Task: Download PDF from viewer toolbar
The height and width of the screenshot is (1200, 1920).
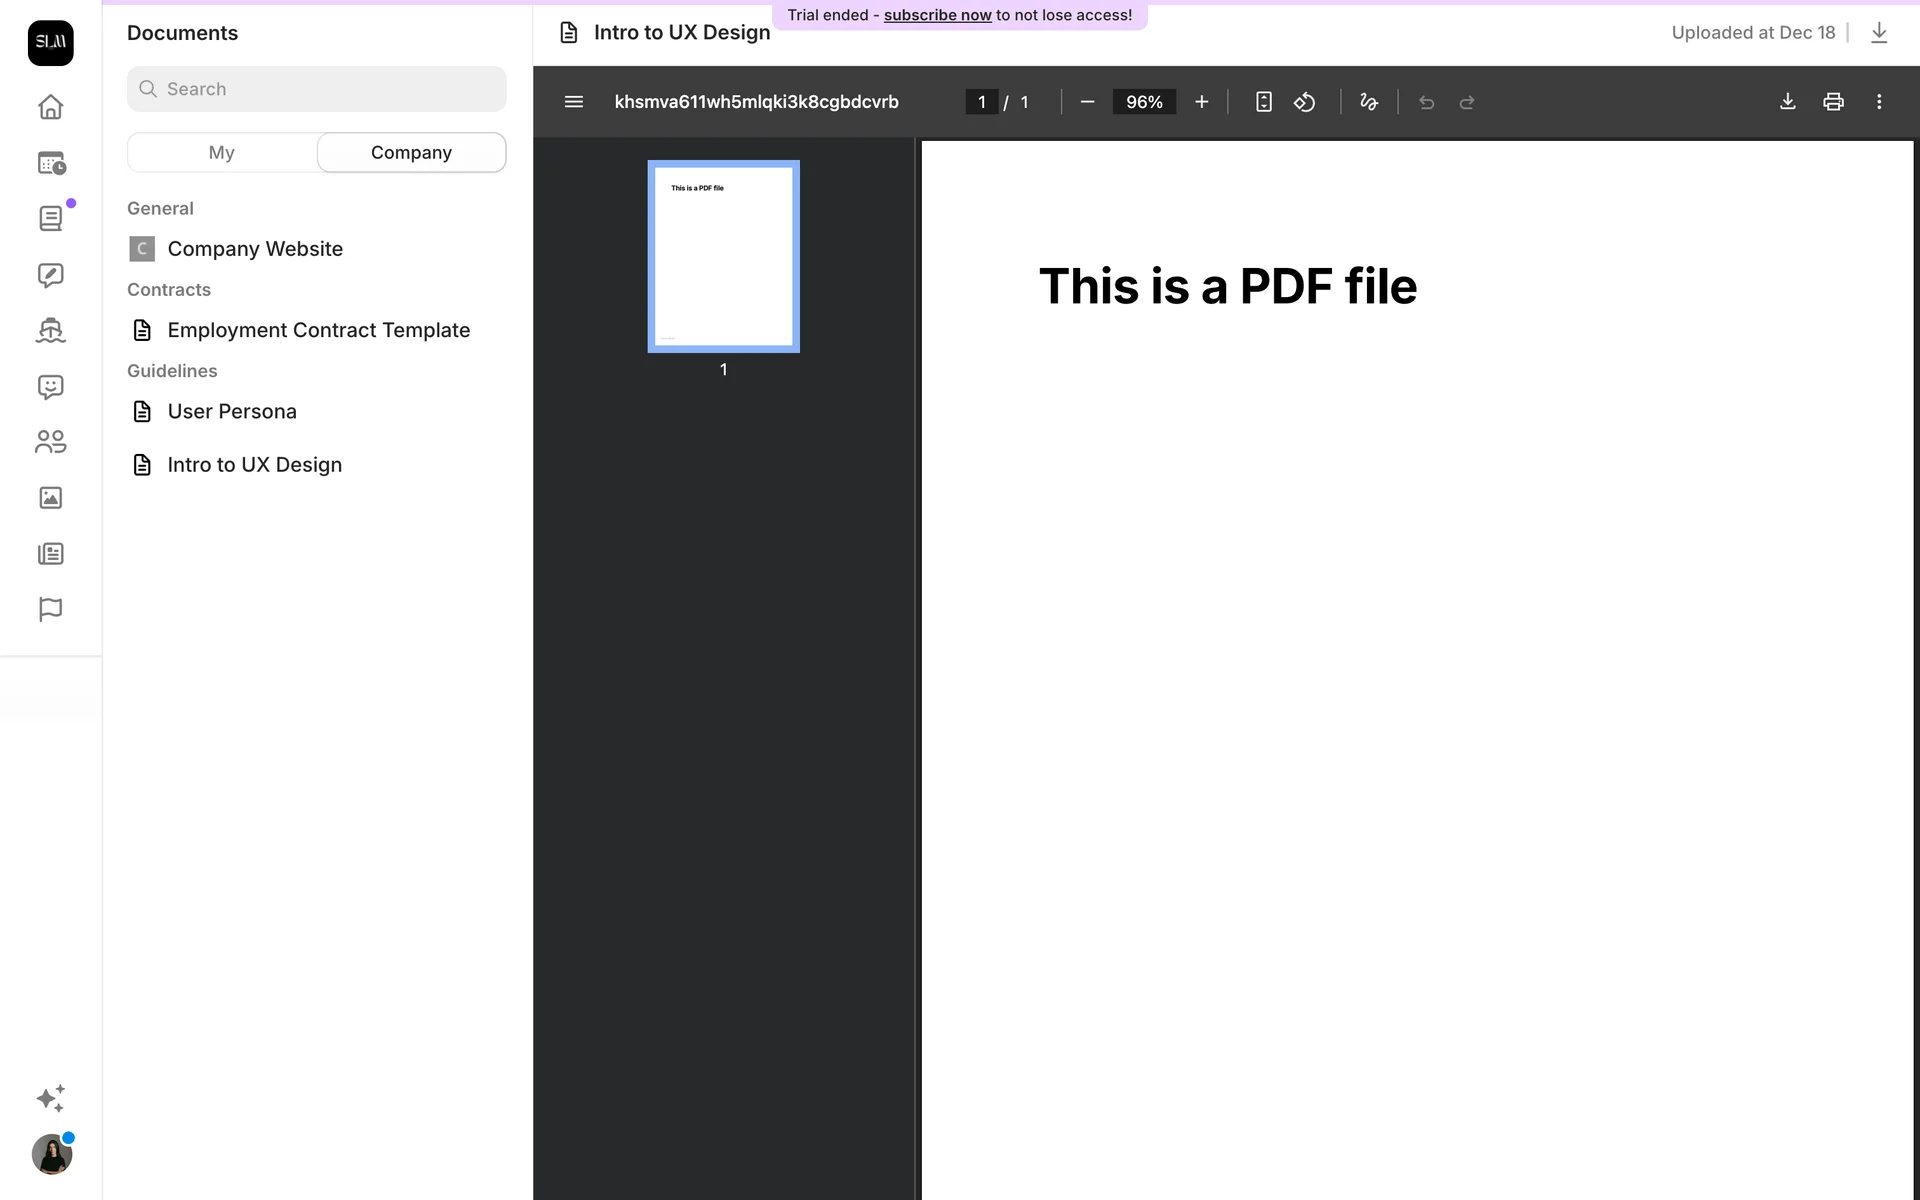Action: [1787, 102]
